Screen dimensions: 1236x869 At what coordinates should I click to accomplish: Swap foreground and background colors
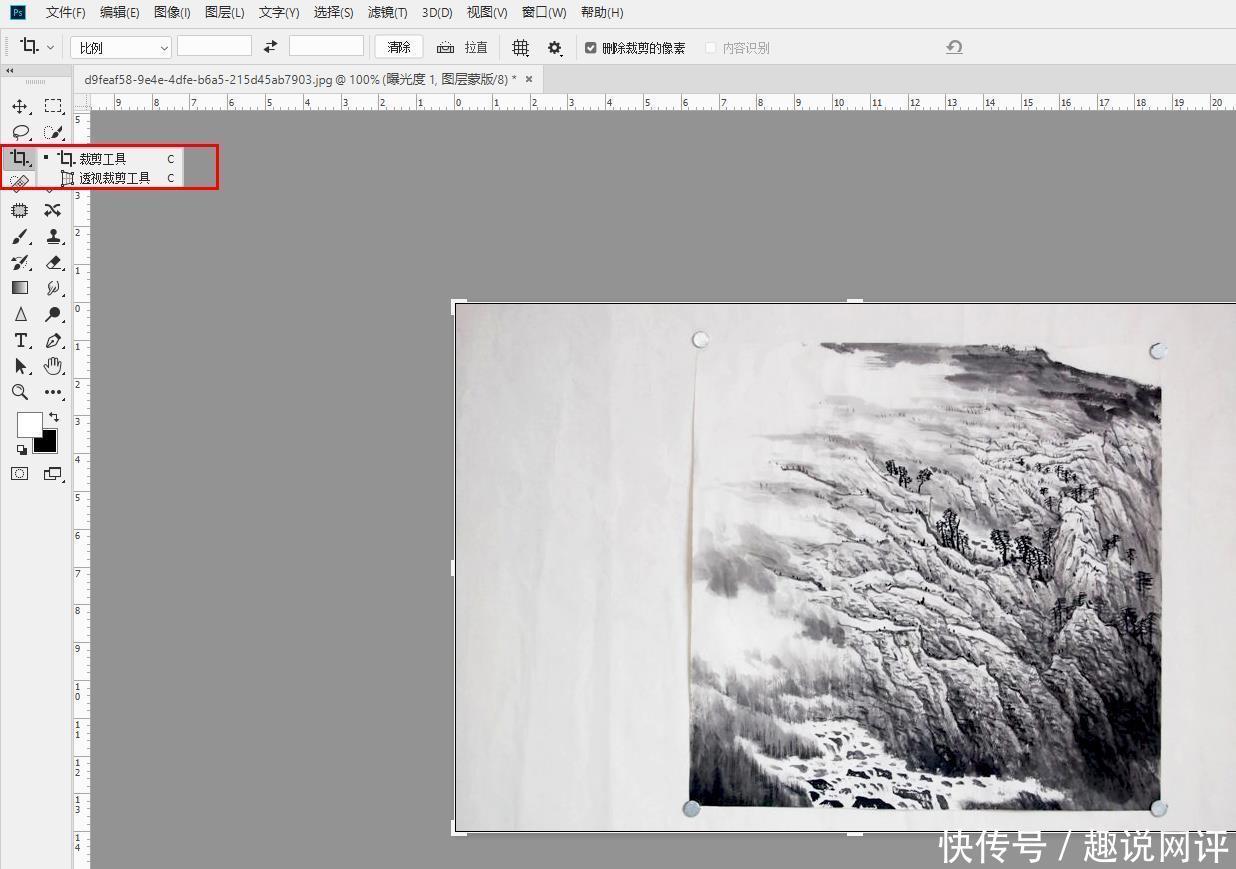[54, 417]
